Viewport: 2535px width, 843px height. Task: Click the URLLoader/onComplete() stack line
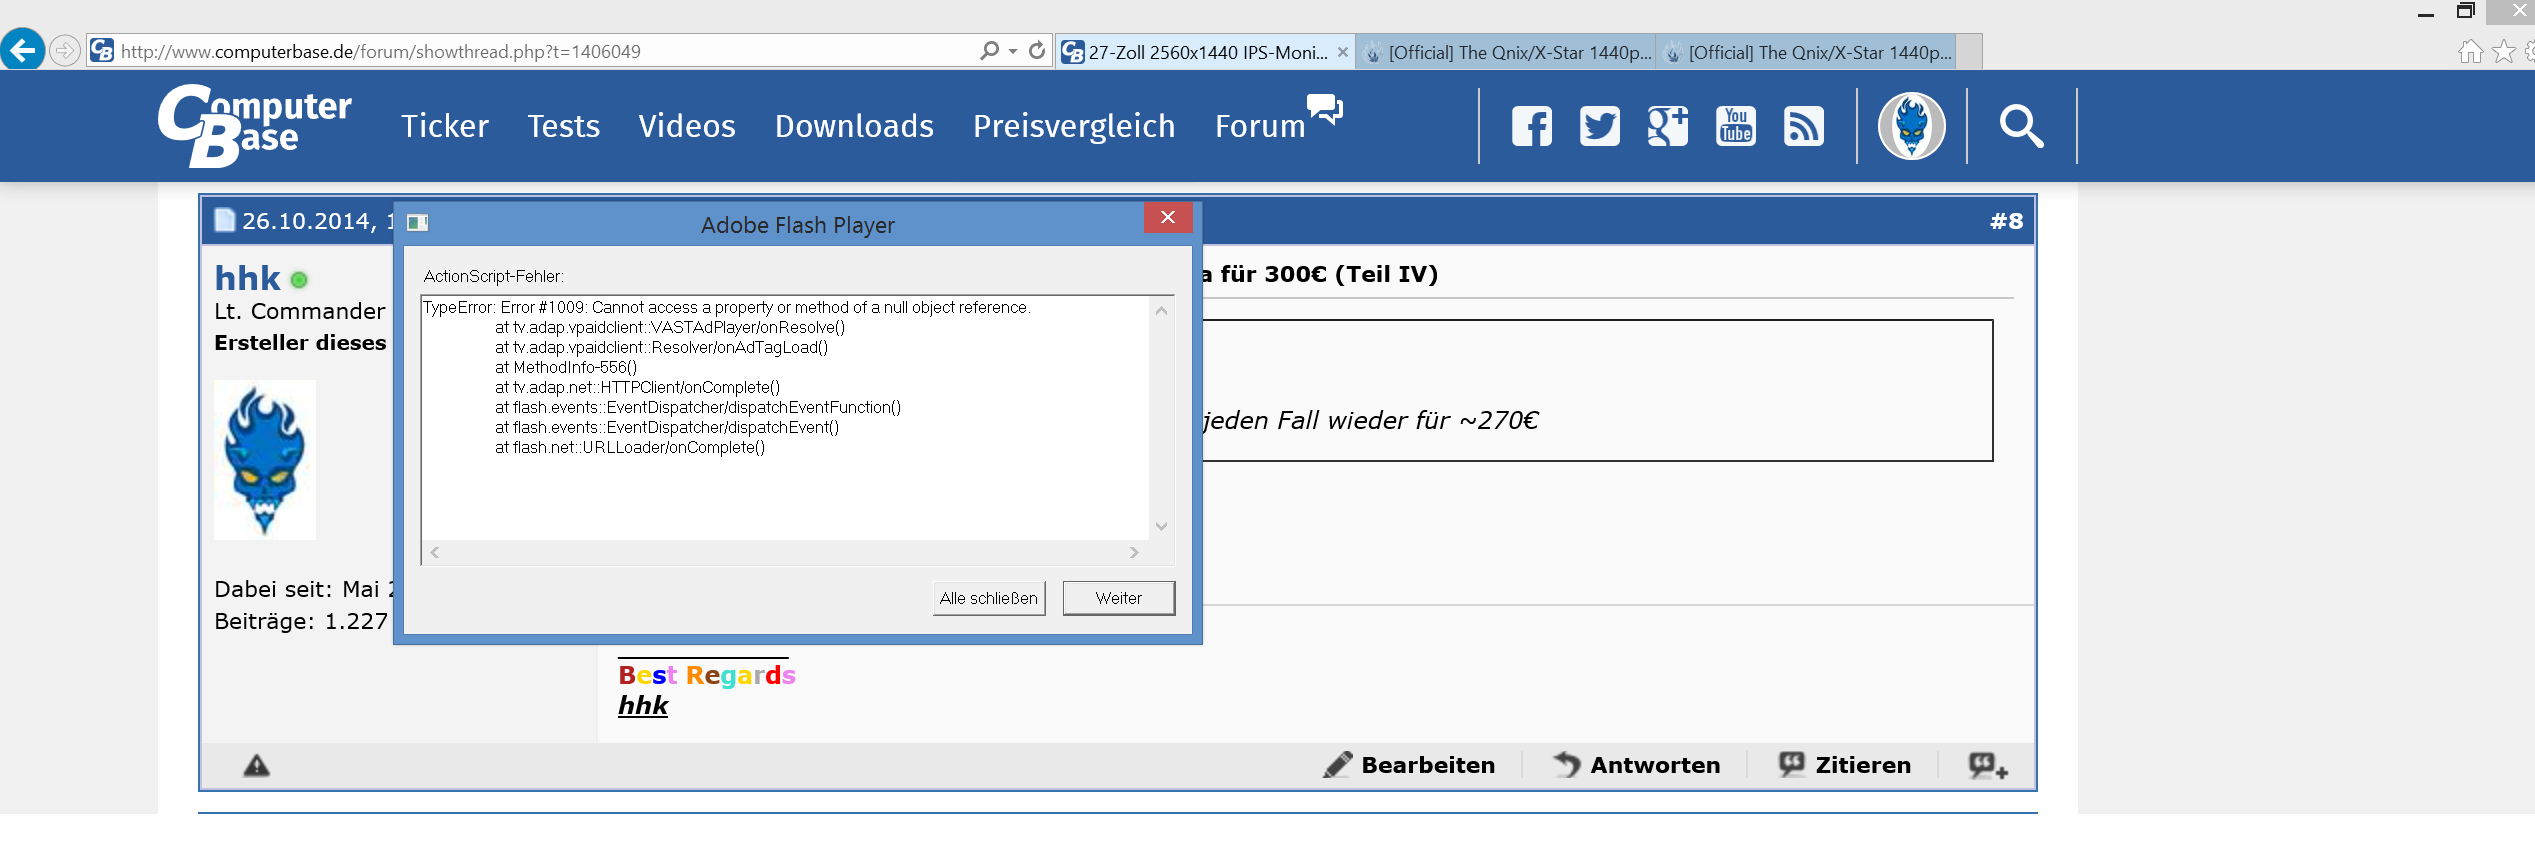point(630,447)
